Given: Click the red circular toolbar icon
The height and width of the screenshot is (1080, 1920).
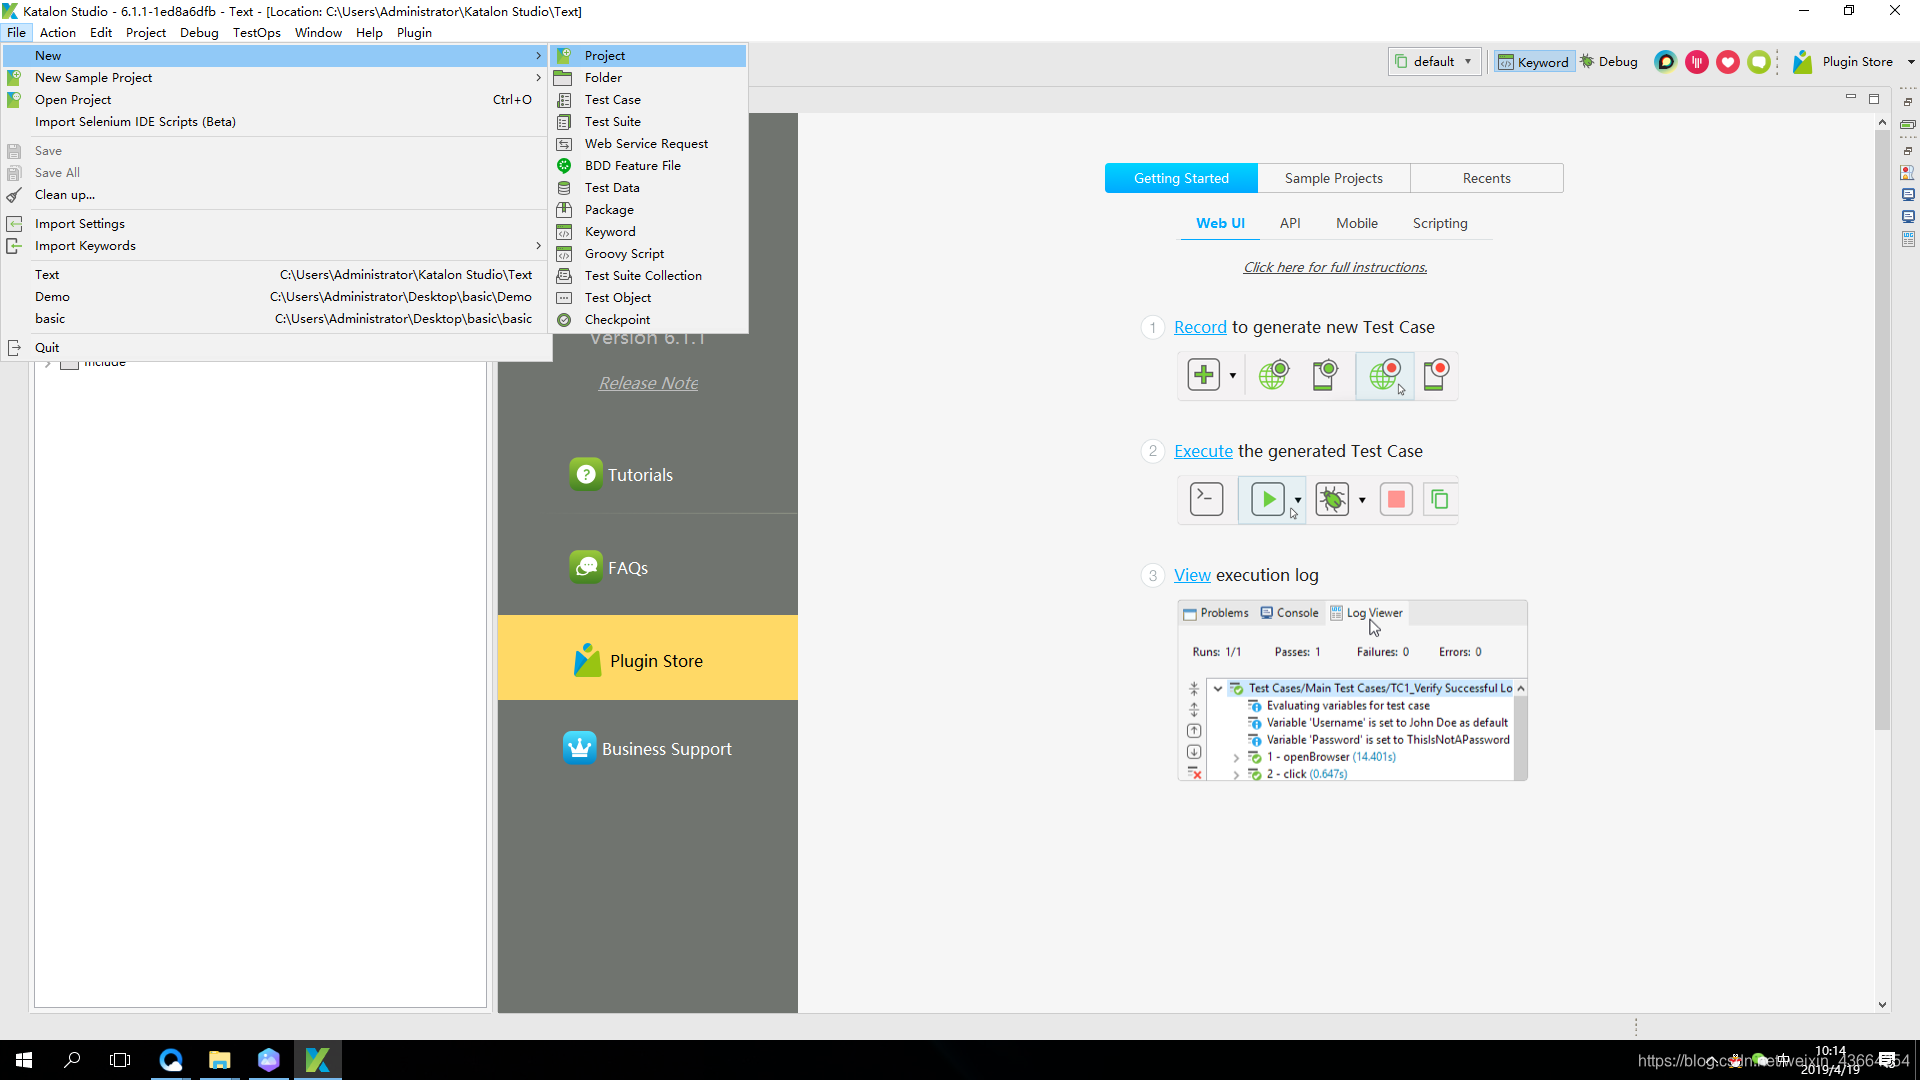Looking at the screenshot, I should [x=1697, y=62].
